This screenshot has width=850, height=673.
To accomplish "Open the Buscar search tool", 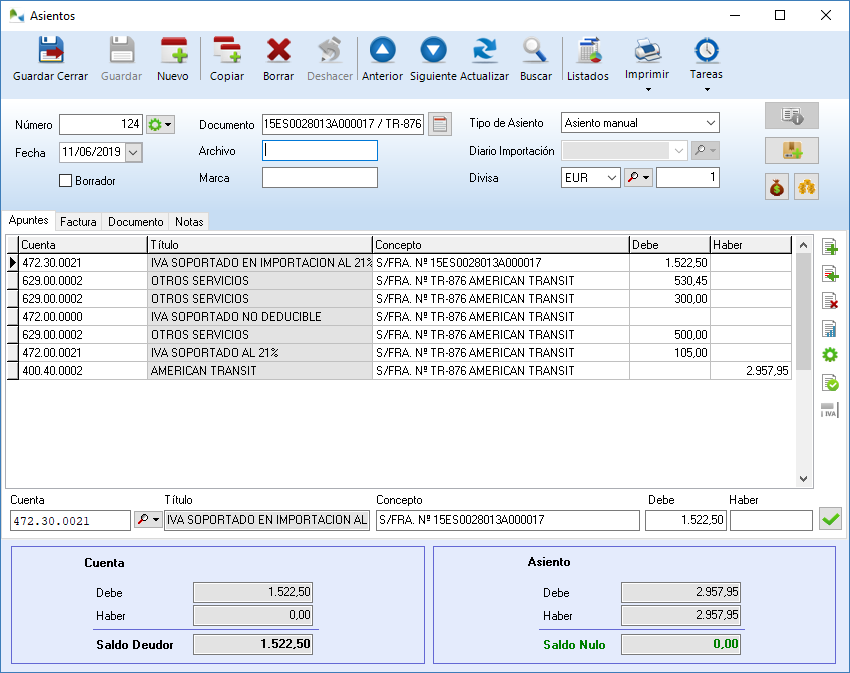I will [536, 59].
